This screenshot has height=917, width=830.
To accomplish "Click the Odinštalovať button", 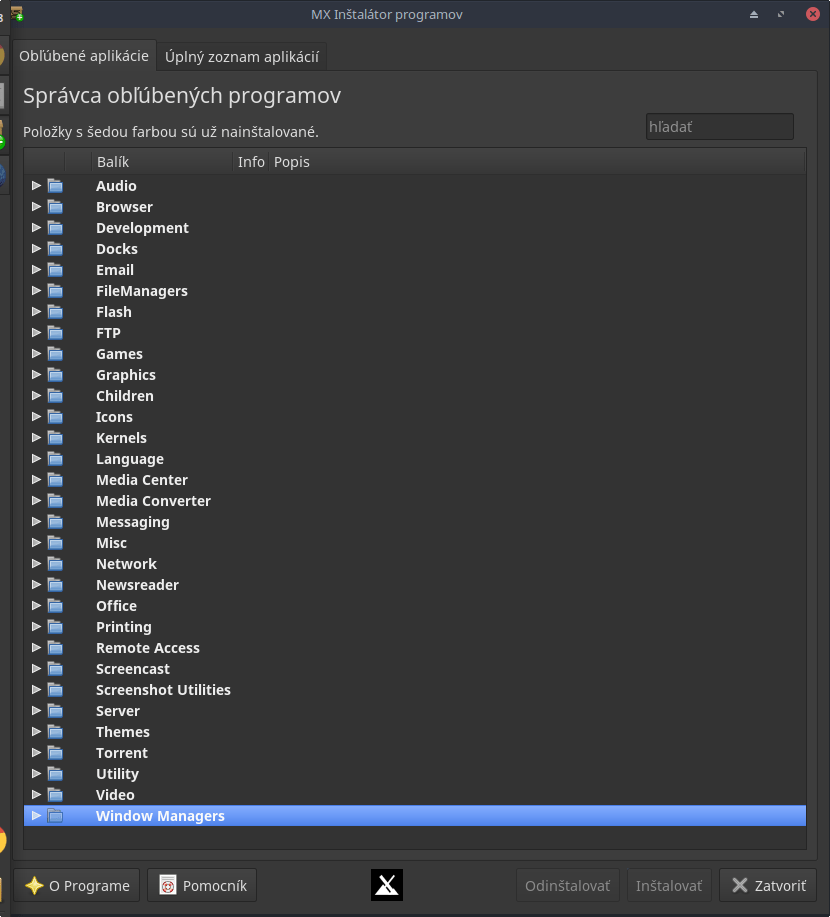I will coord(567,885).
